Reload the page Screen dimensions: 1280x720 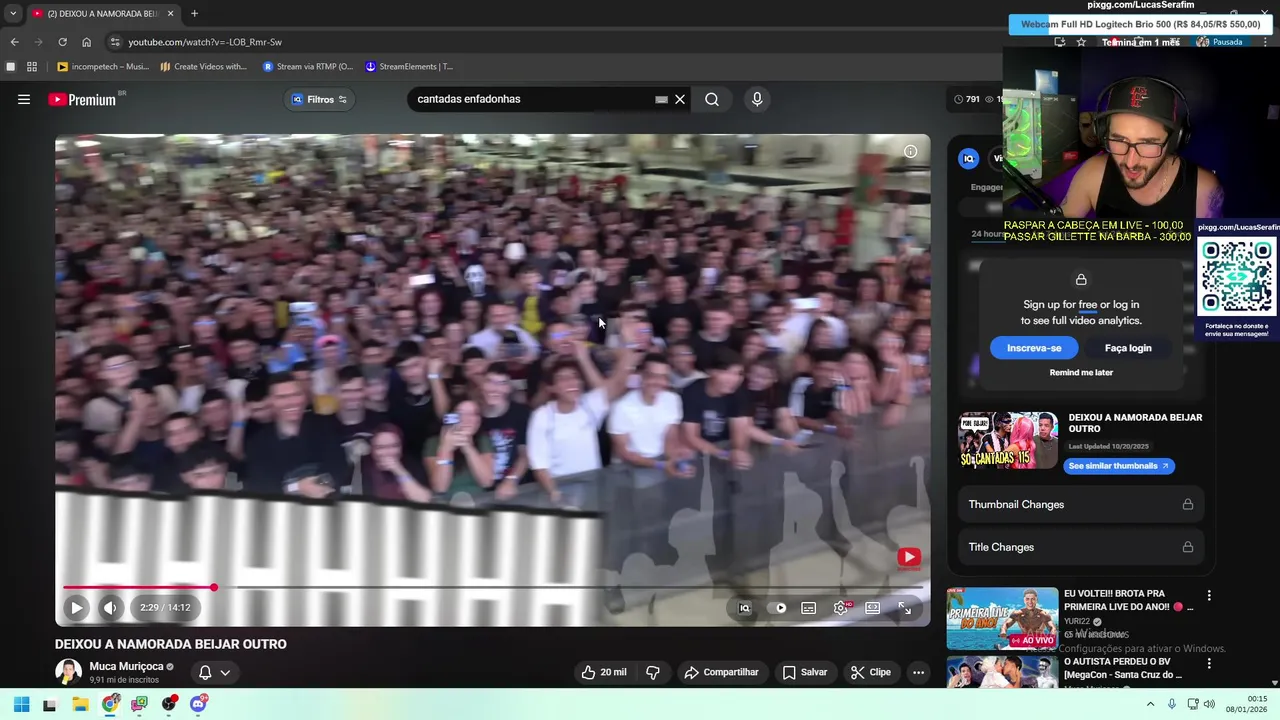[x=62, y=42]
